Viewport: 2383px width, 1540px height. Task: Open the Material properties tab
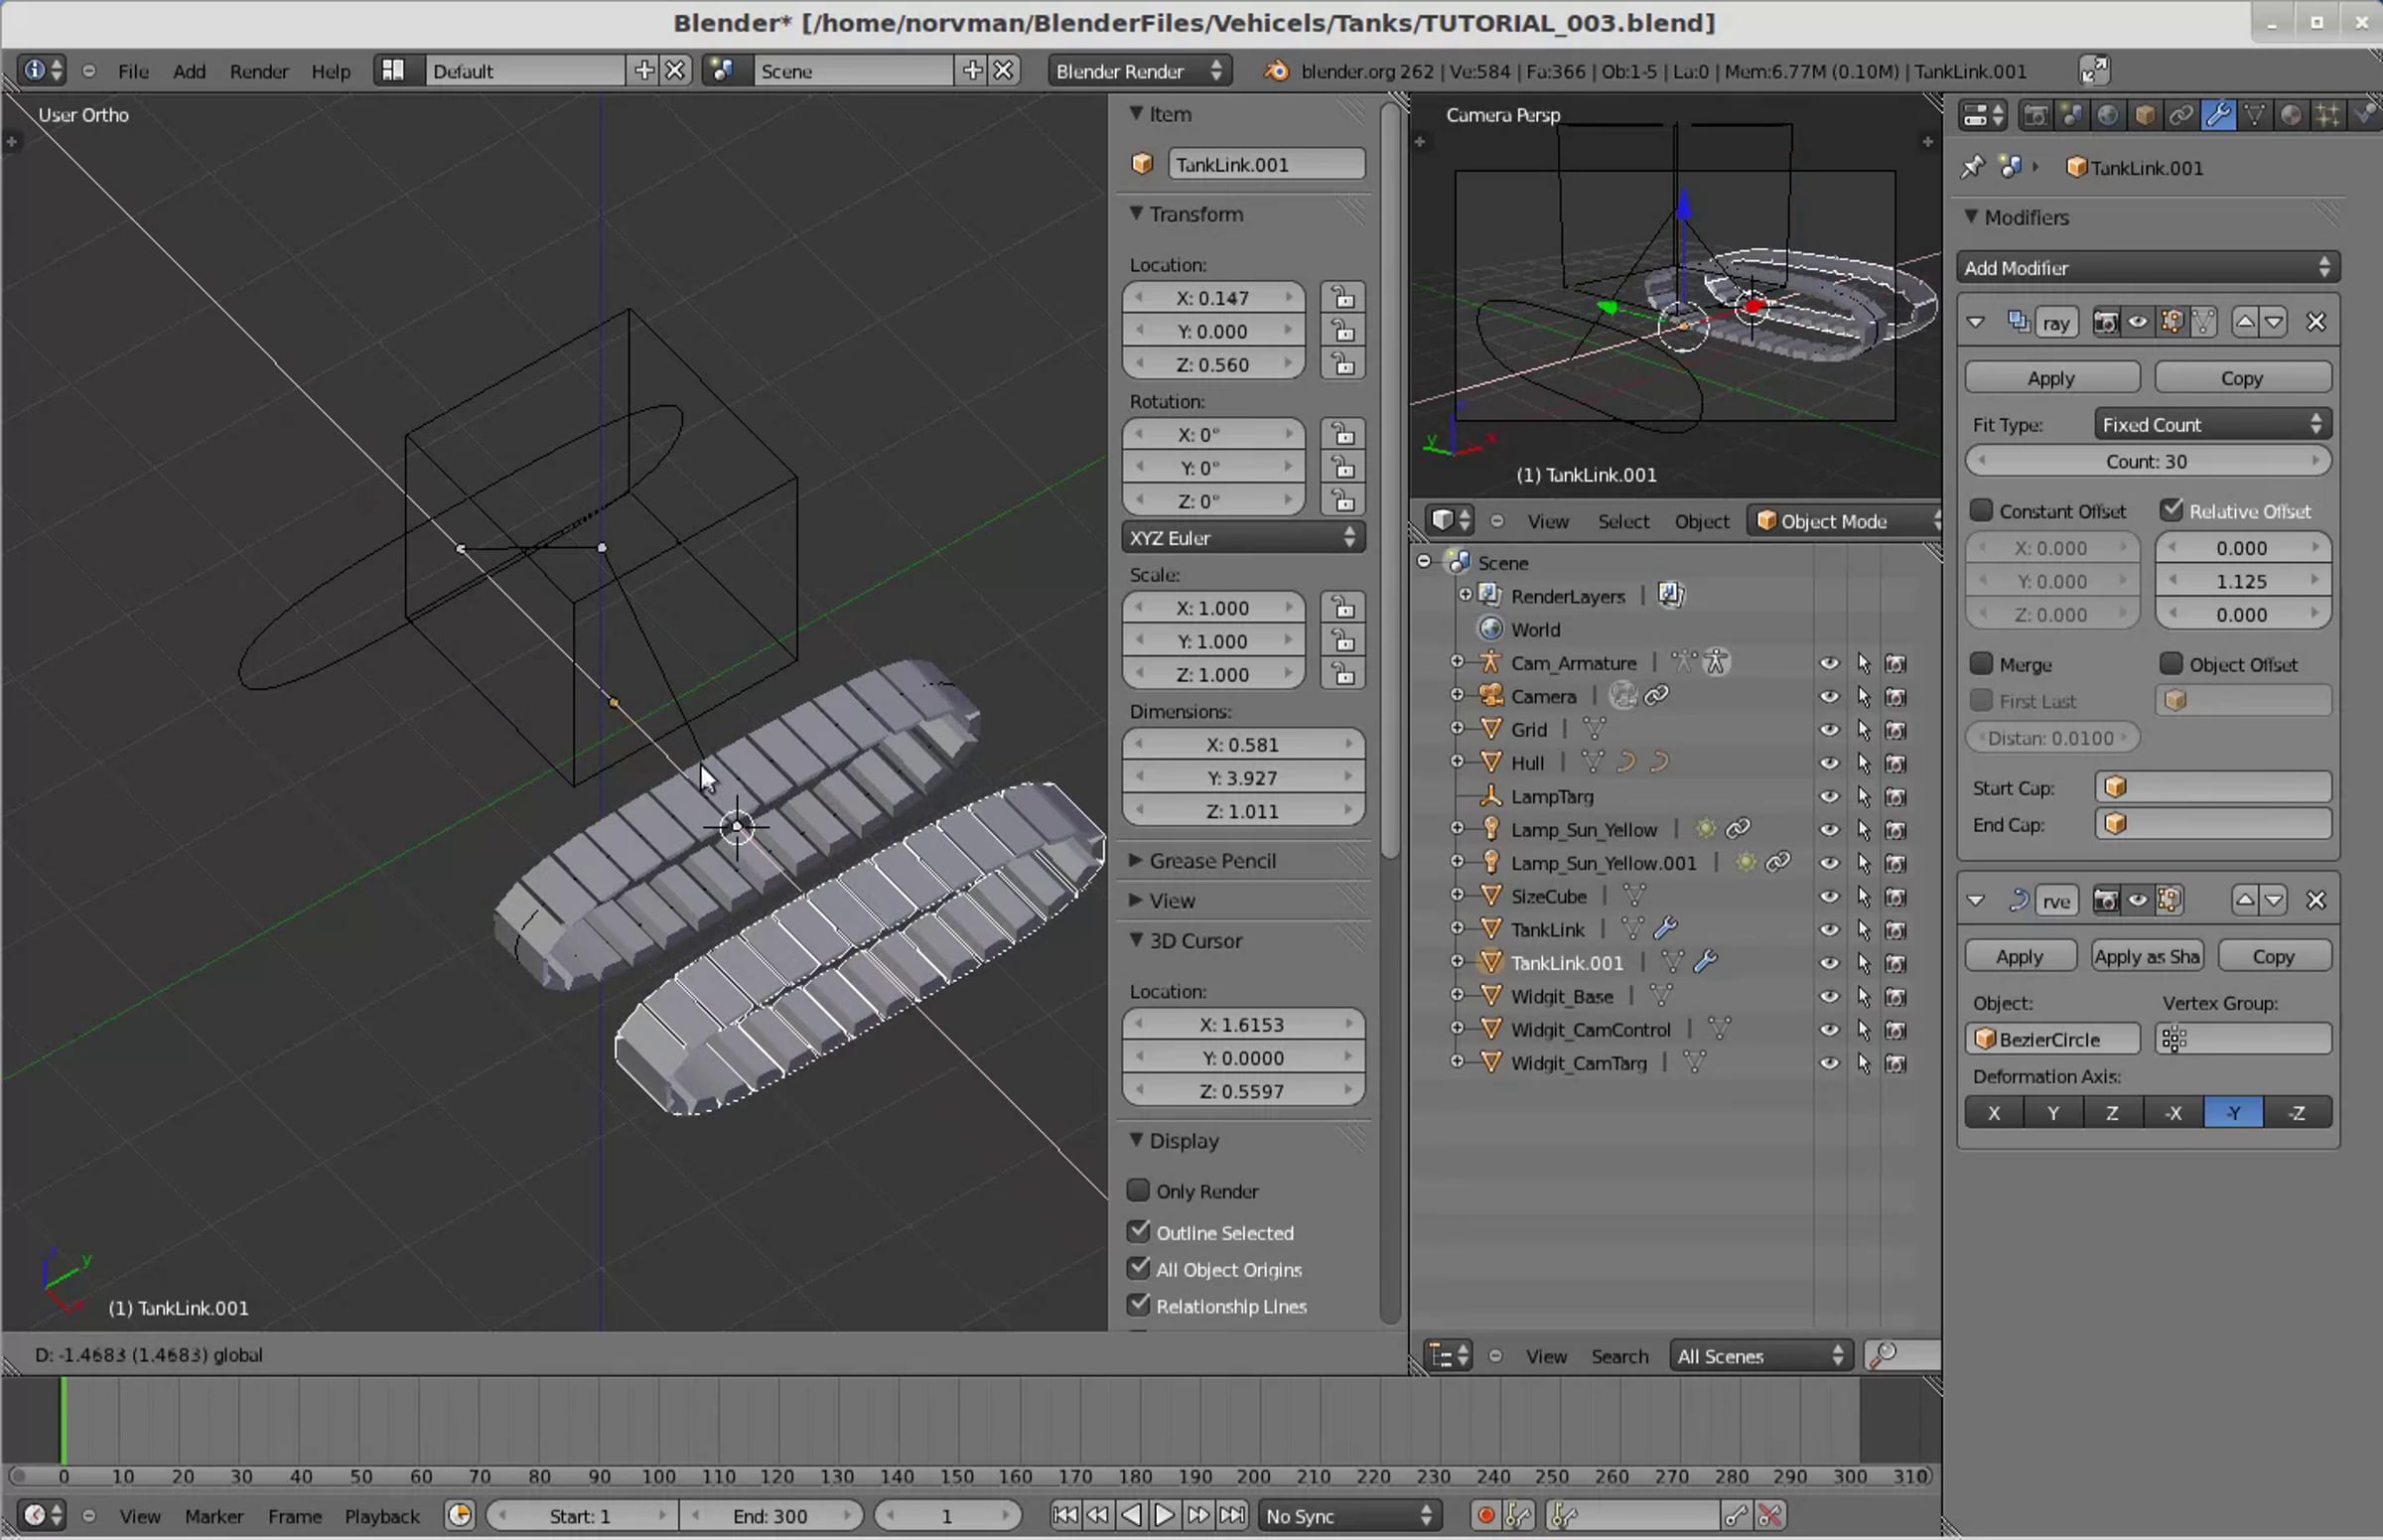(2291, 116)
